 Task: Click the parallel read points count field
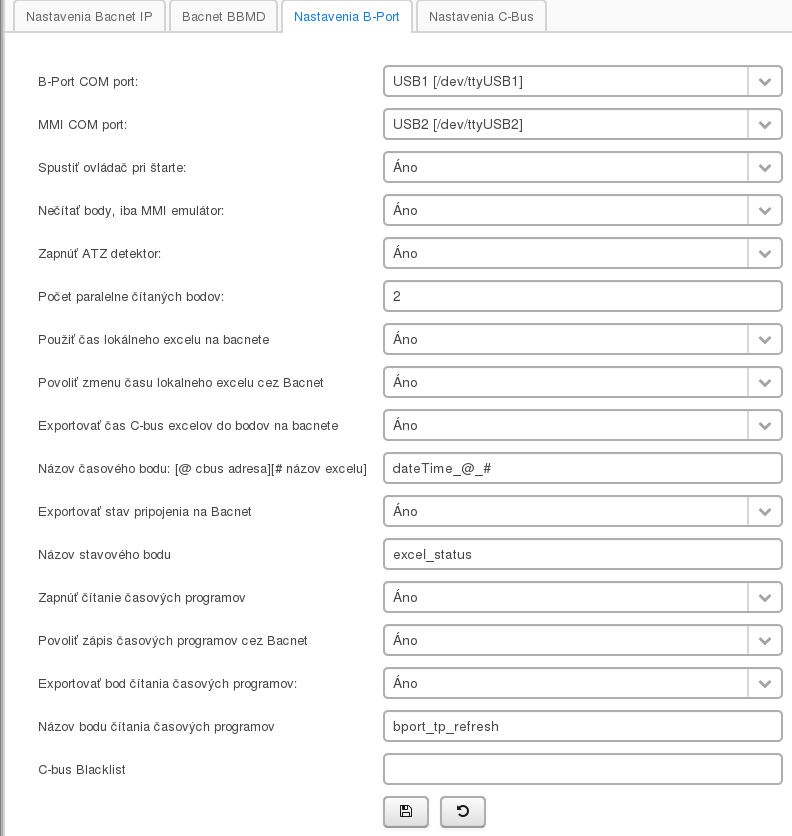point(582,297)
